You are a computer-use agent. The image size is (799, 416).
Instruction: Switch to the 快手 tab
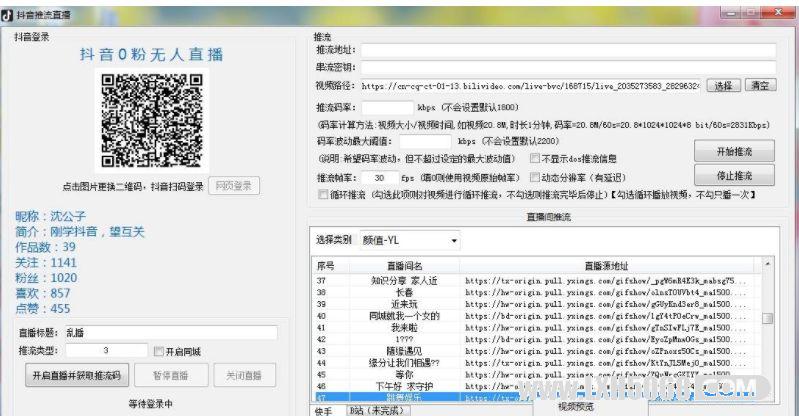coord(324,410)
